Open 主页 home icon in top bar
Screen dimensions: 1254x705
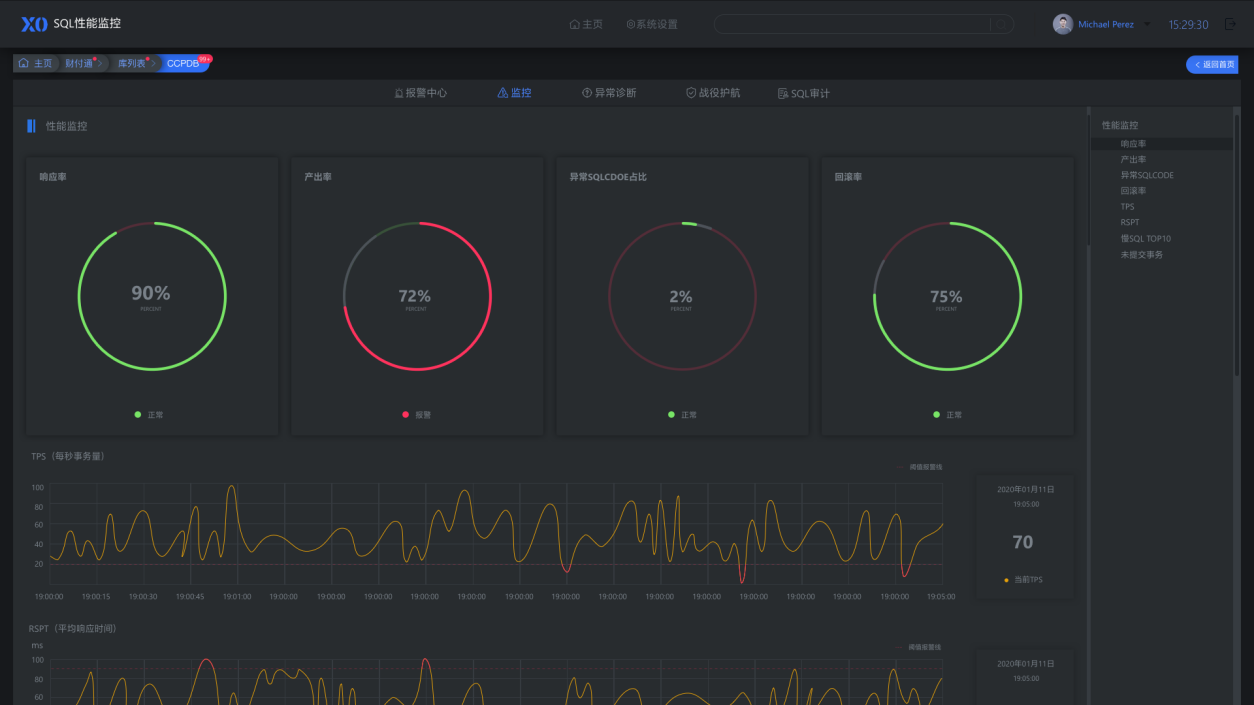pos(586,24)
